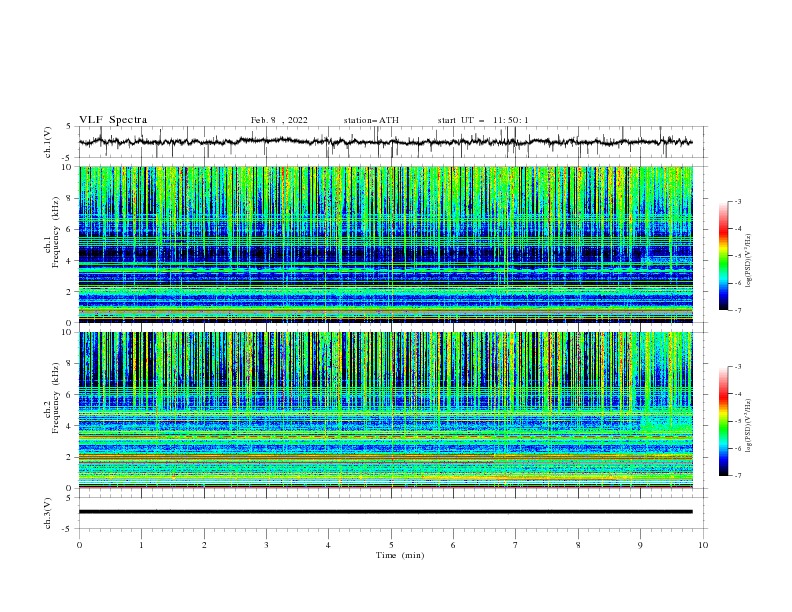Click the time axis tick label '1'
The image size is (792, 612).
coord(141,545)
